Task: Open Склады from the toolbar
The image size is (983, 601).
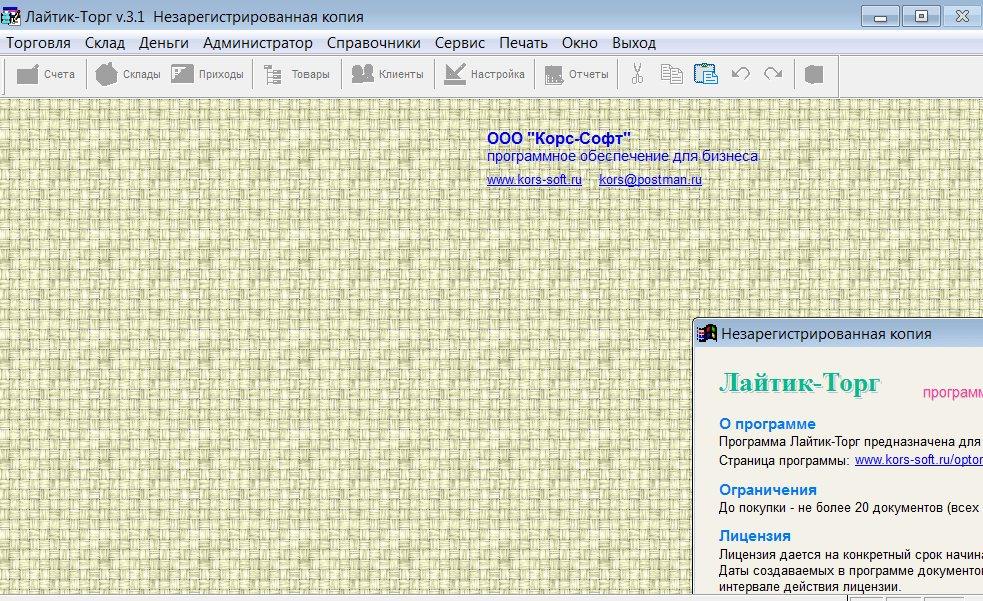Action: (128, 75)
